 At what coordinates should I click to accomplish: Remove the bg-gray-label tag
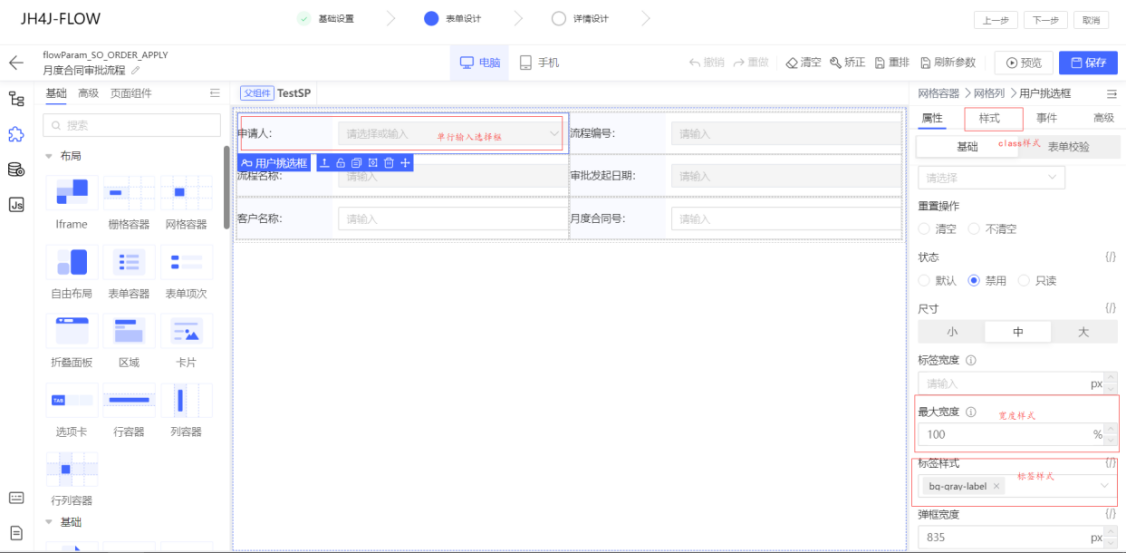click(996, 486)
